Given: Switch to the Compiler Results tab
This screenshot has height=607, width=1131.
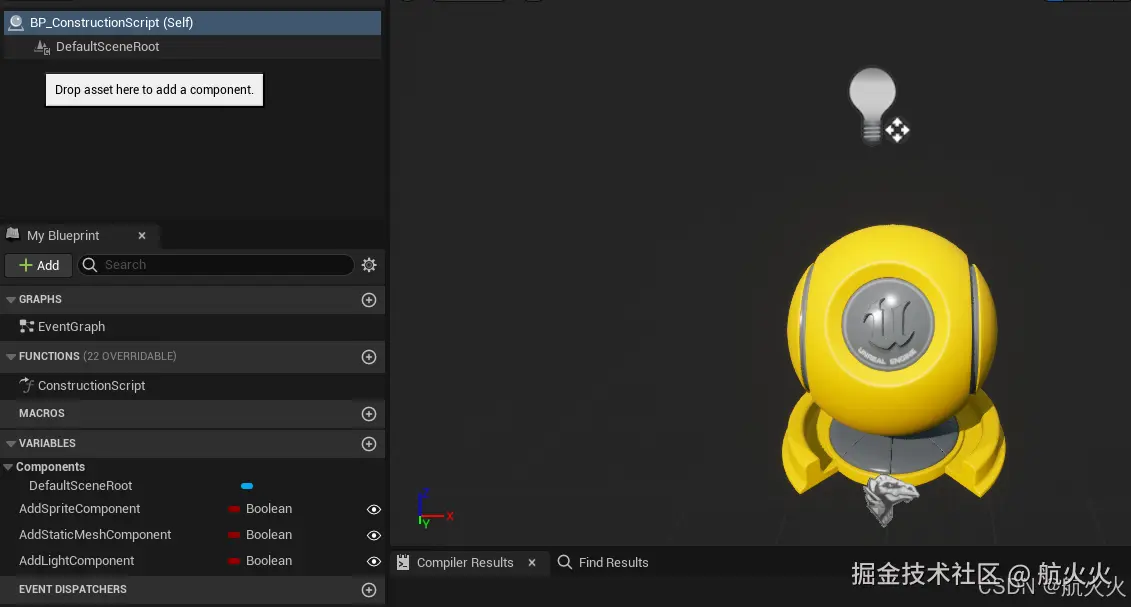Looking at the screenshot, I should tap(465, 562).
